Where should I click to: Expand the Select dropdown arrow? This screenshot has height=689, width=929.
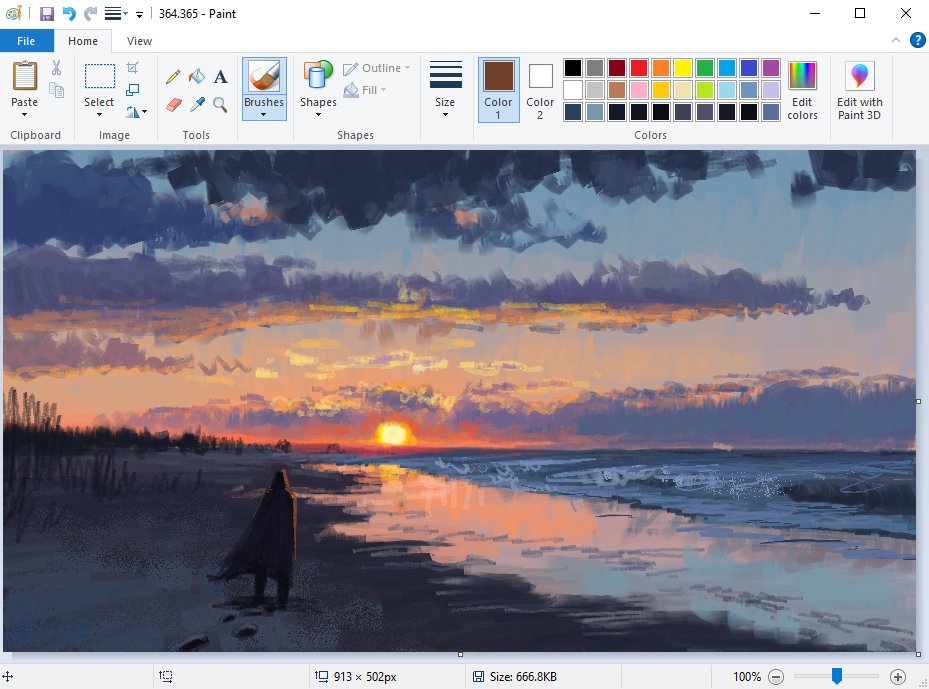100,114
